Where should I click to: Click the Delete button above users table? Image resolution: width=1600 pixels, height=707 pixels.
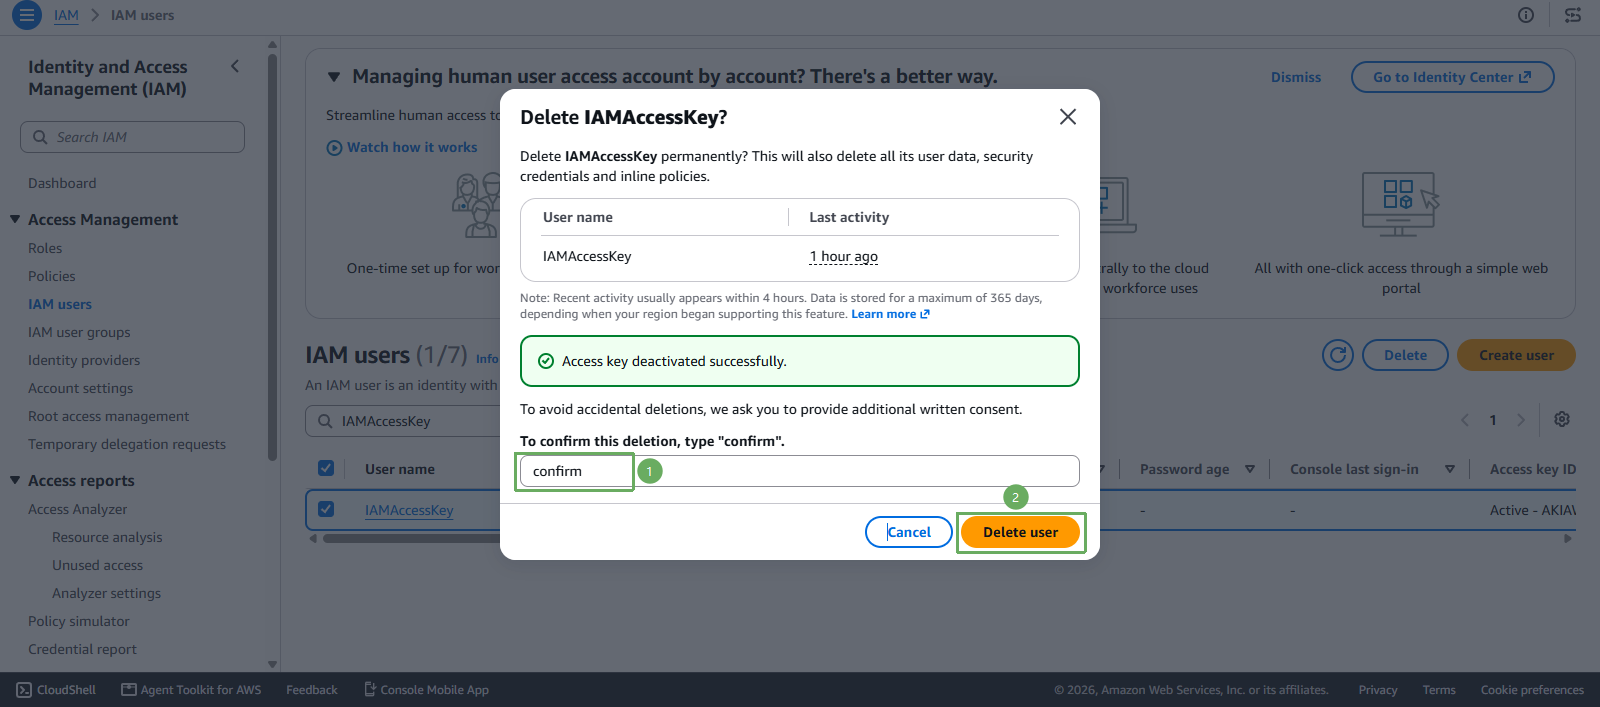pyautogui.click(x=1405, y=355)
